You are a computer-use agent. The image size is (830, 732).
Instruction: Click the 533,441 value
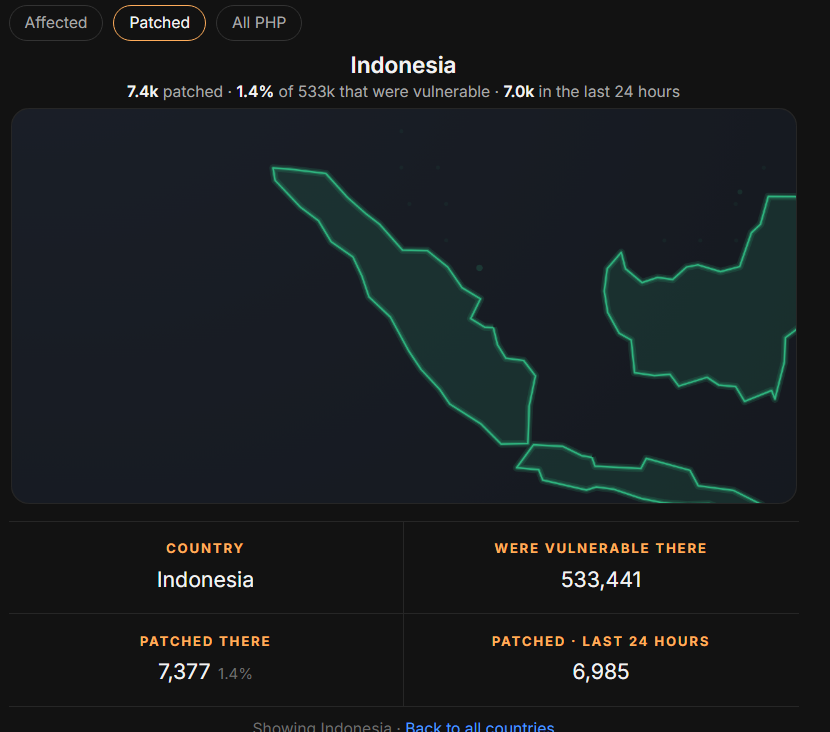(x=601, y=580)
